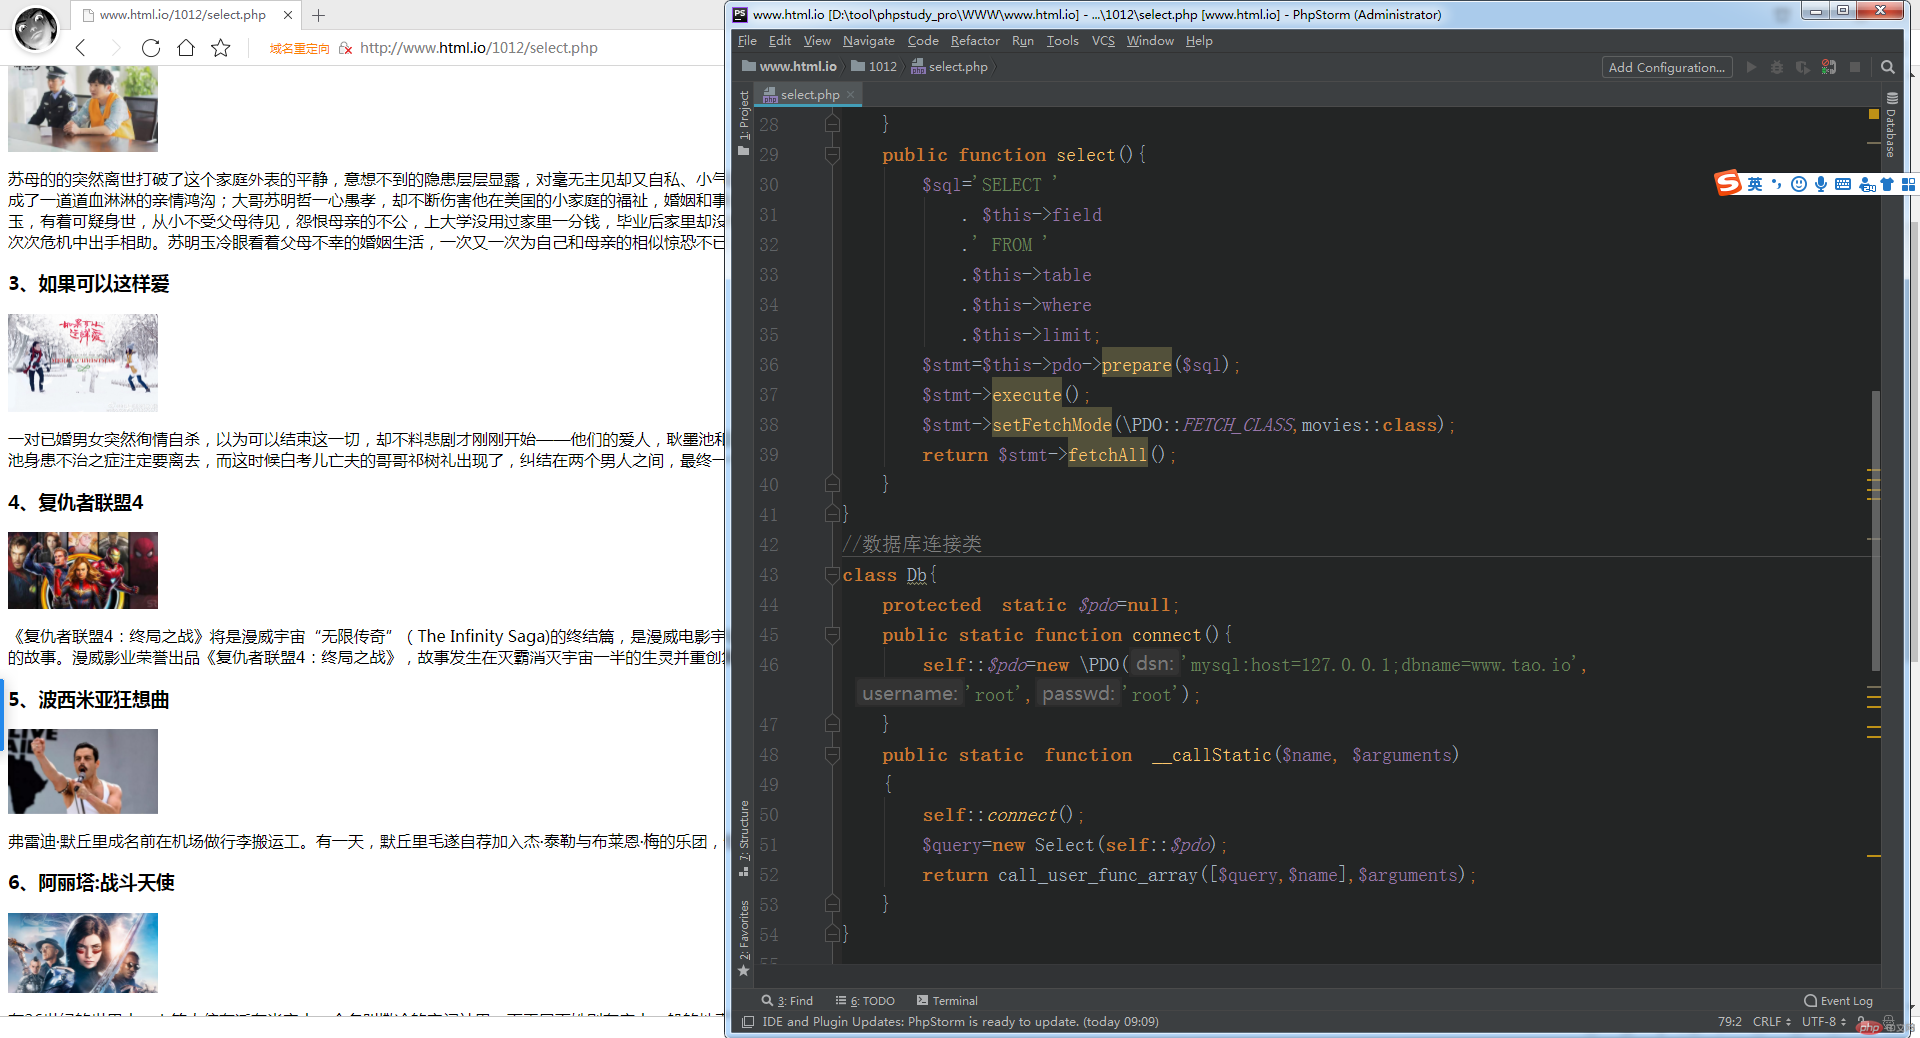The image size is (1920, 1038).
Task: Click the Sogou user account icon
Action: tap(1866, 184)
